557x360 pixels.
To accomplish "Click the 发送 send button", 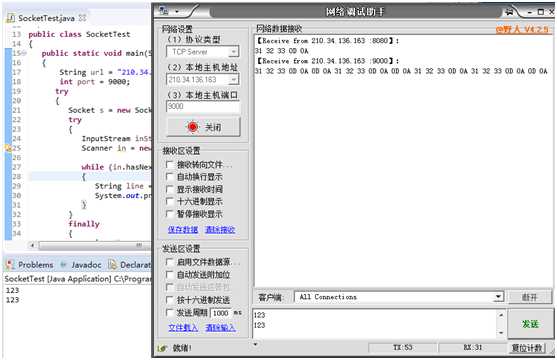I will coord(530,324).
